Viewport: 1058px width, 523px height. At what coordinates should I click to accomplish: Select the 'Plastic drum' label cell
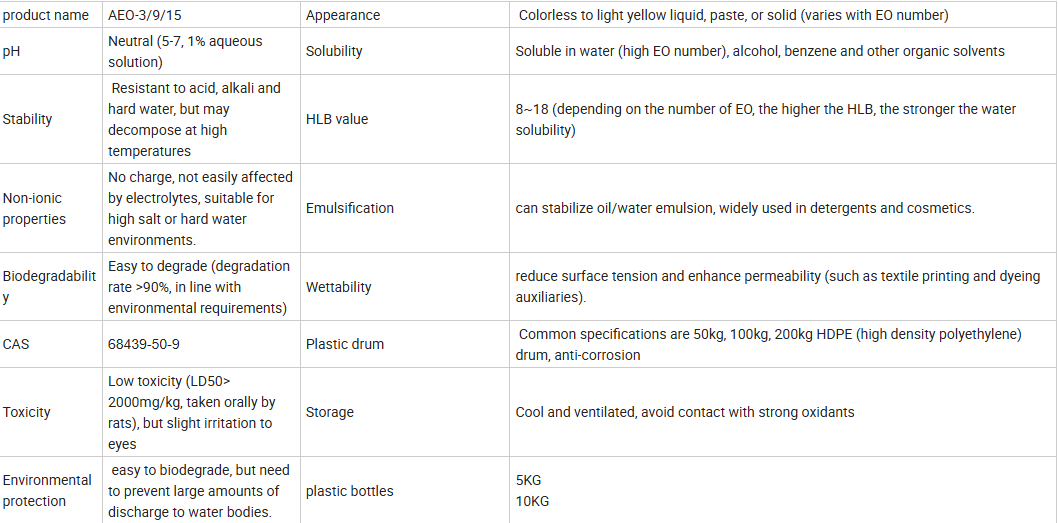[345, 344]
